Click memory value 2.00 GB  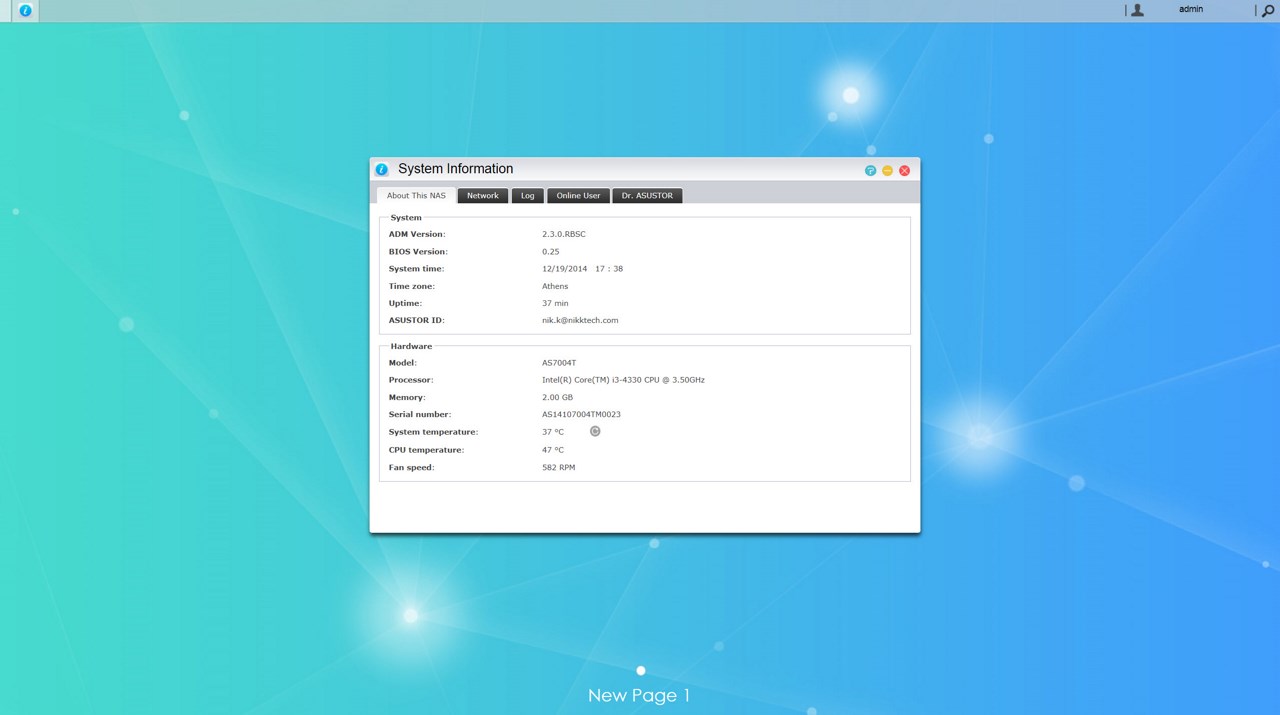click(x=557, y=397)
